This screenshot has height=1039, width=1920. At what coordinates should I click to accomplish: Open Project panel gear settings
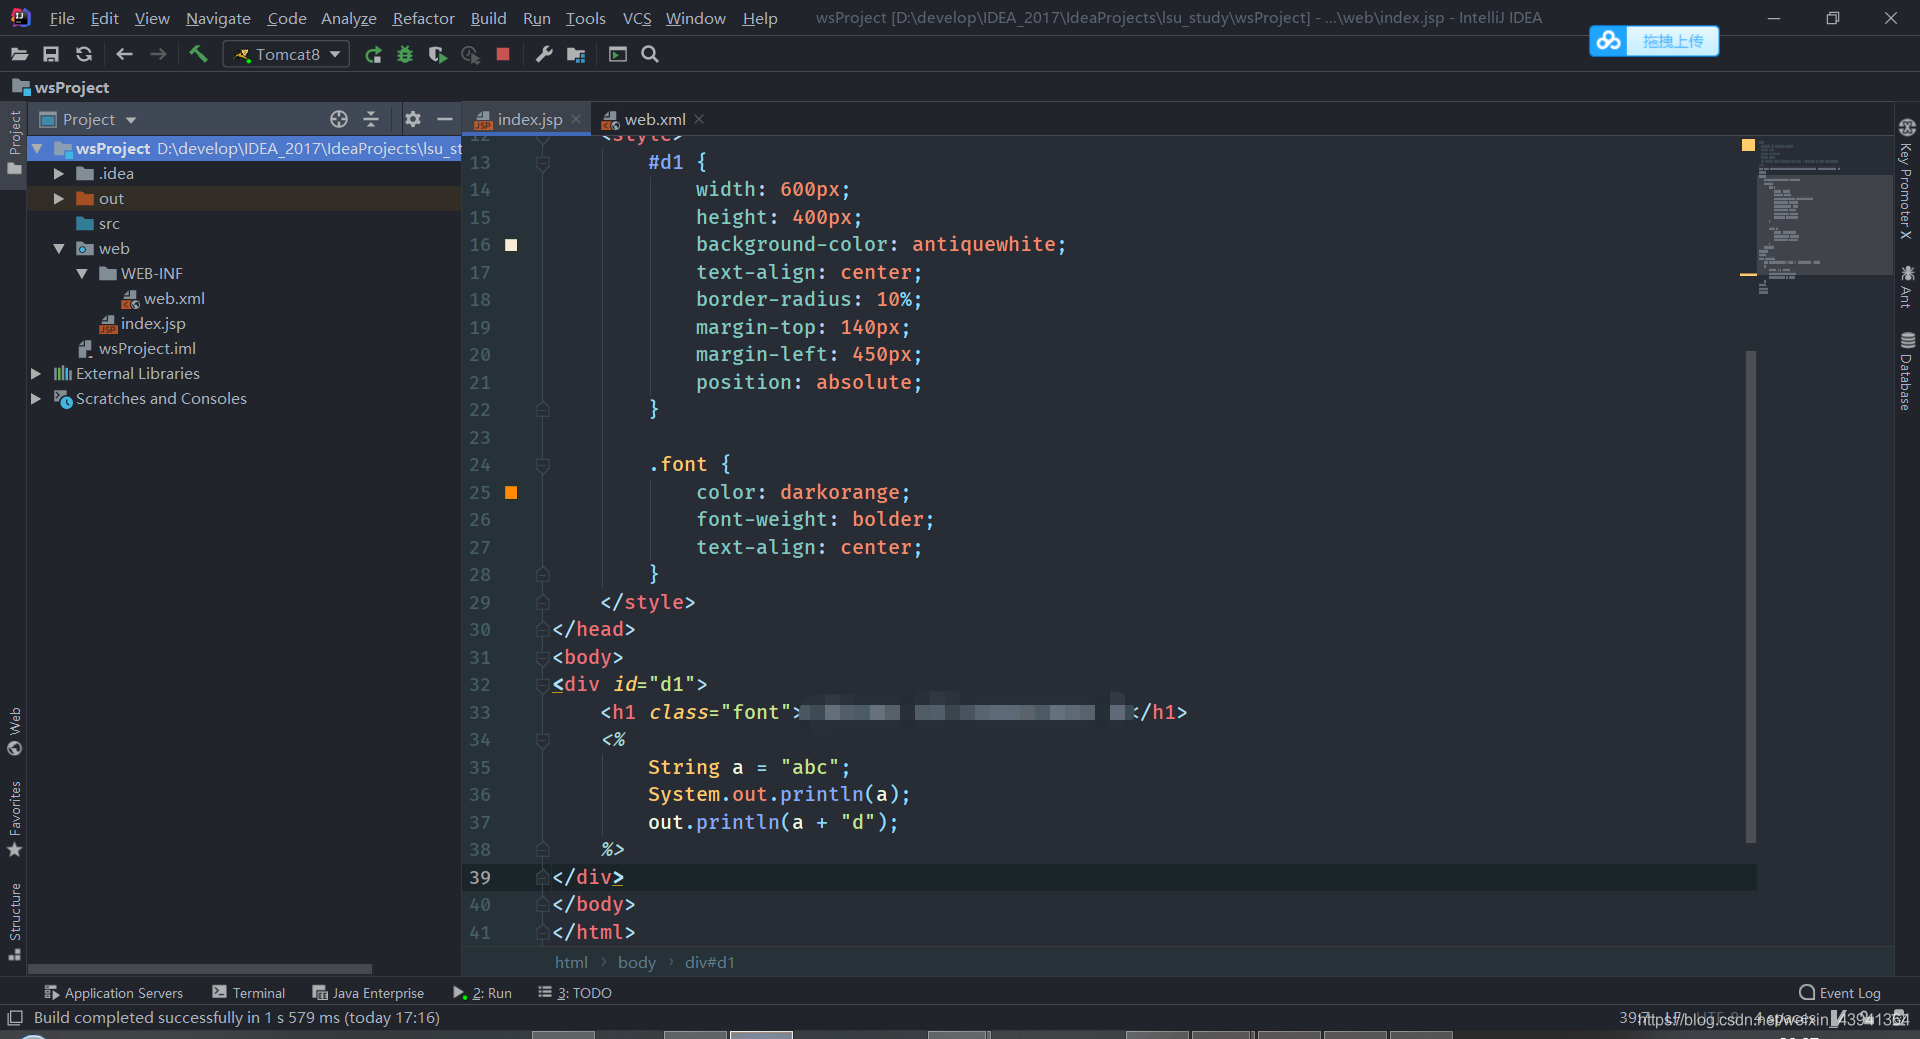(x=413, y=119)
